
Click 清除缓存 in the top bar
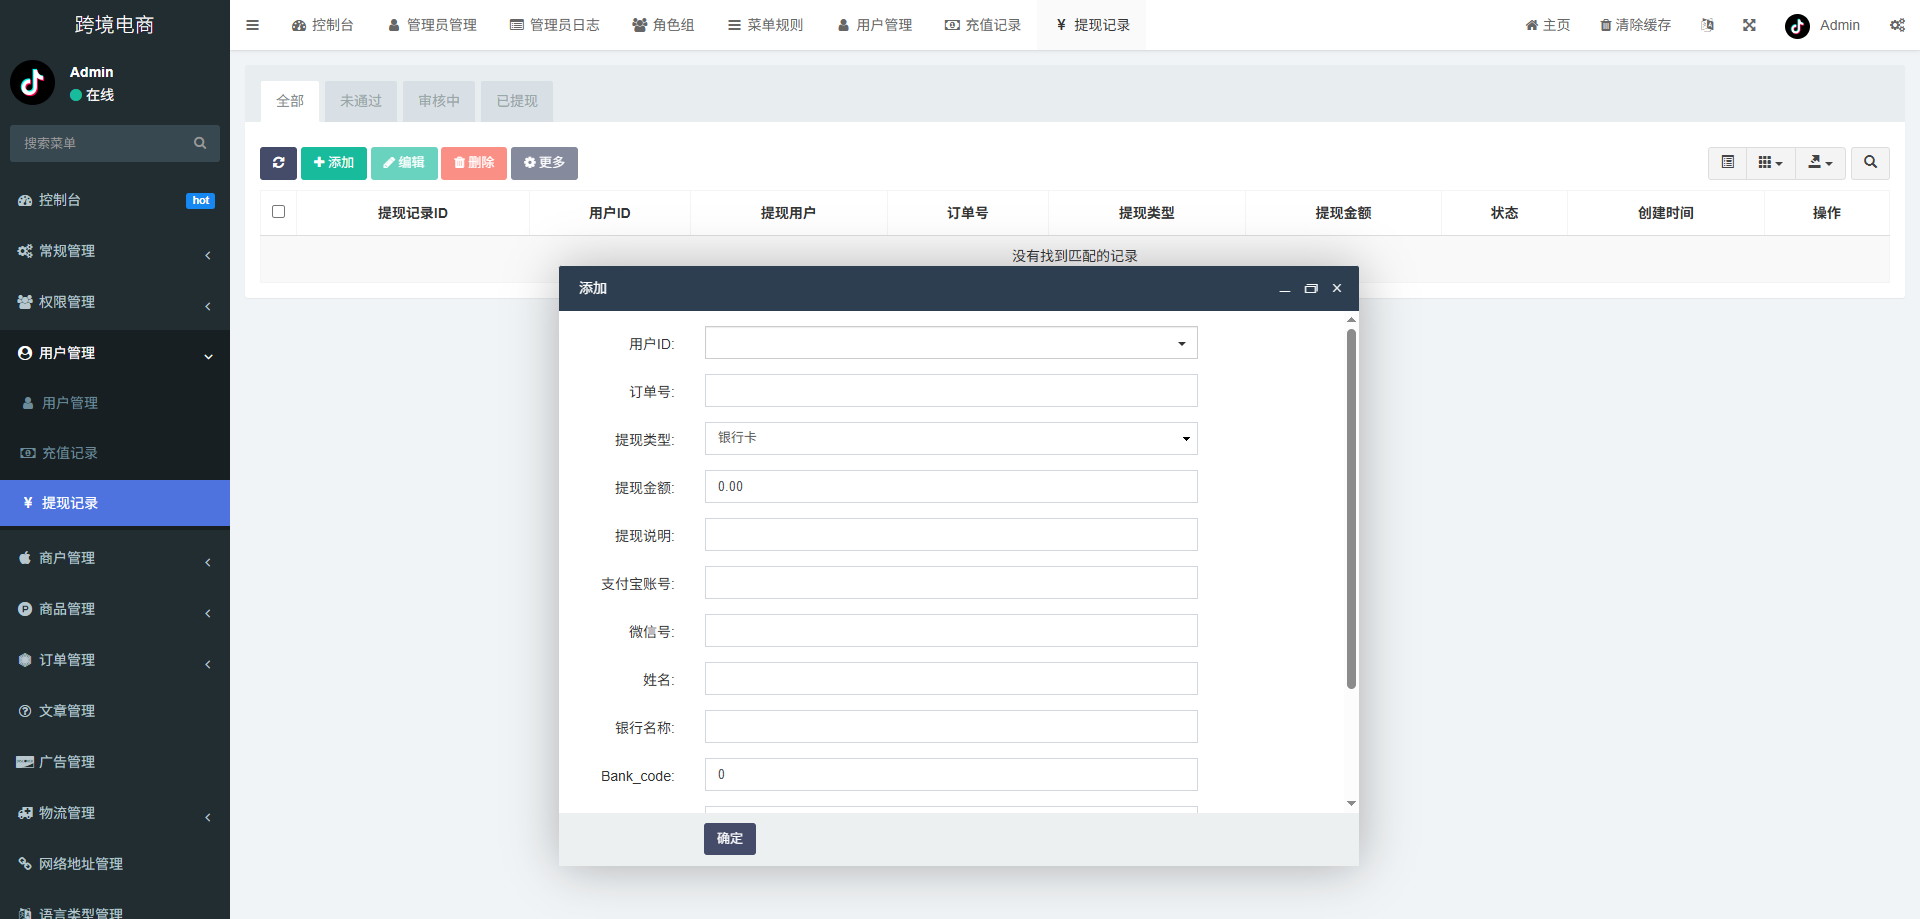pos(1634,25)
